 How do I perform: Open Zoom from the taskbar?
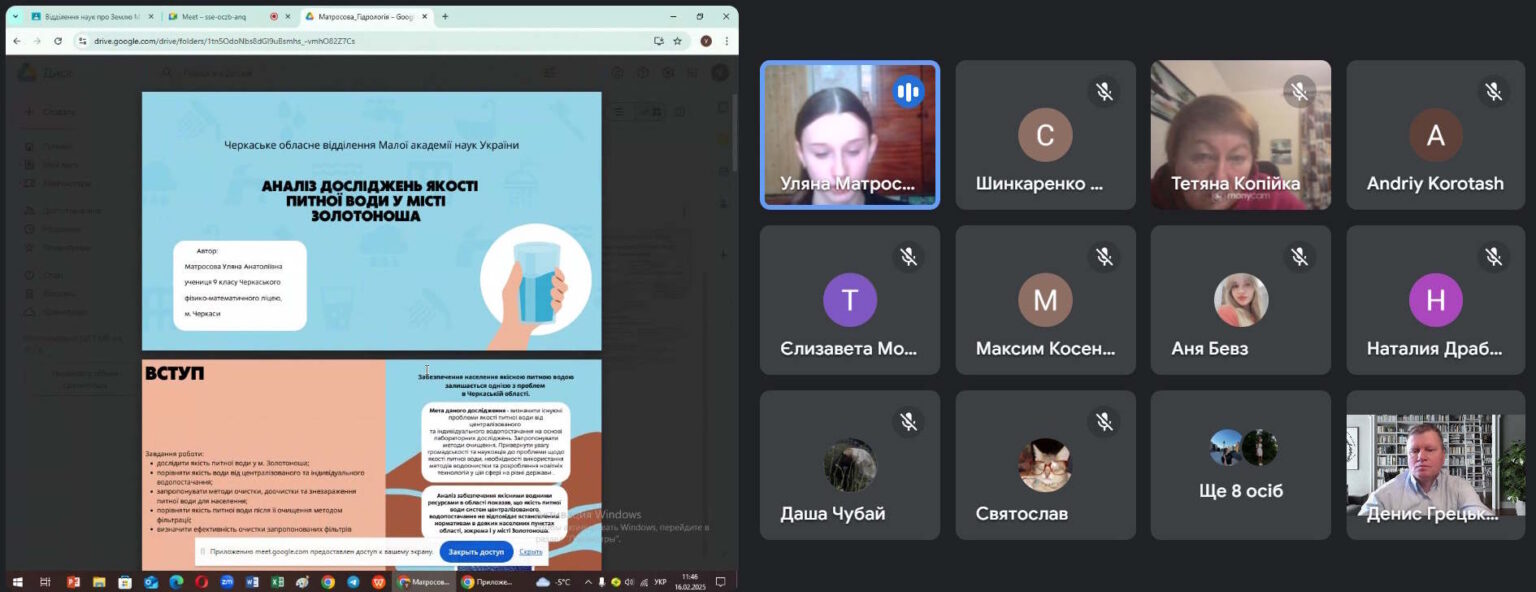227,582
